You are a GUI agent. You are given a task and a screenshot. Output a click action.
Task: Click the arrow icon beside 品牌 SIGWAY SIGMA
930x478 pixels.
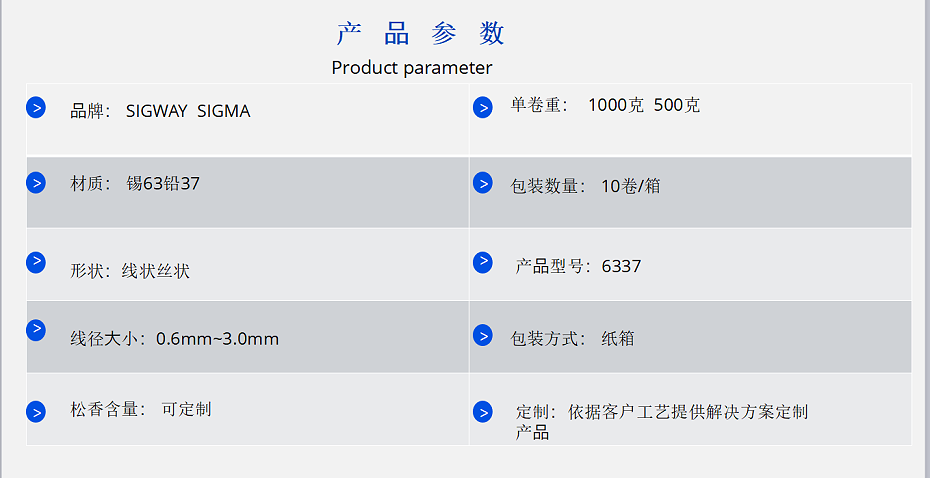tap(36, 107)
